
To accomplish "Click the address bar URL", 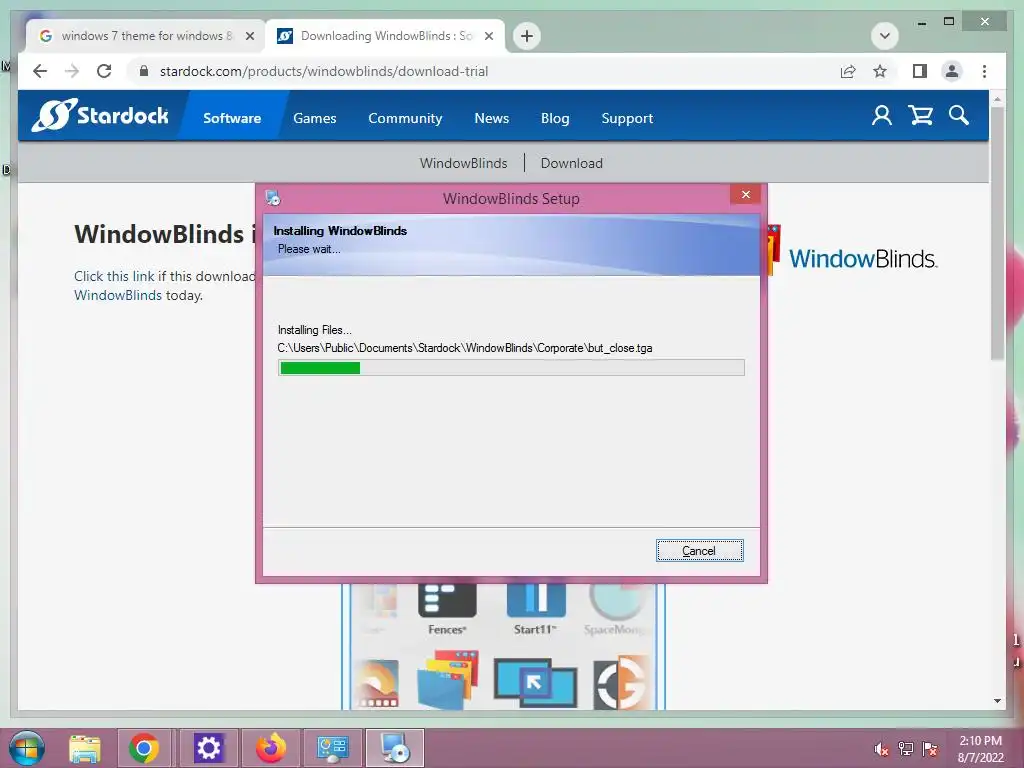I will tap(324, 71).
